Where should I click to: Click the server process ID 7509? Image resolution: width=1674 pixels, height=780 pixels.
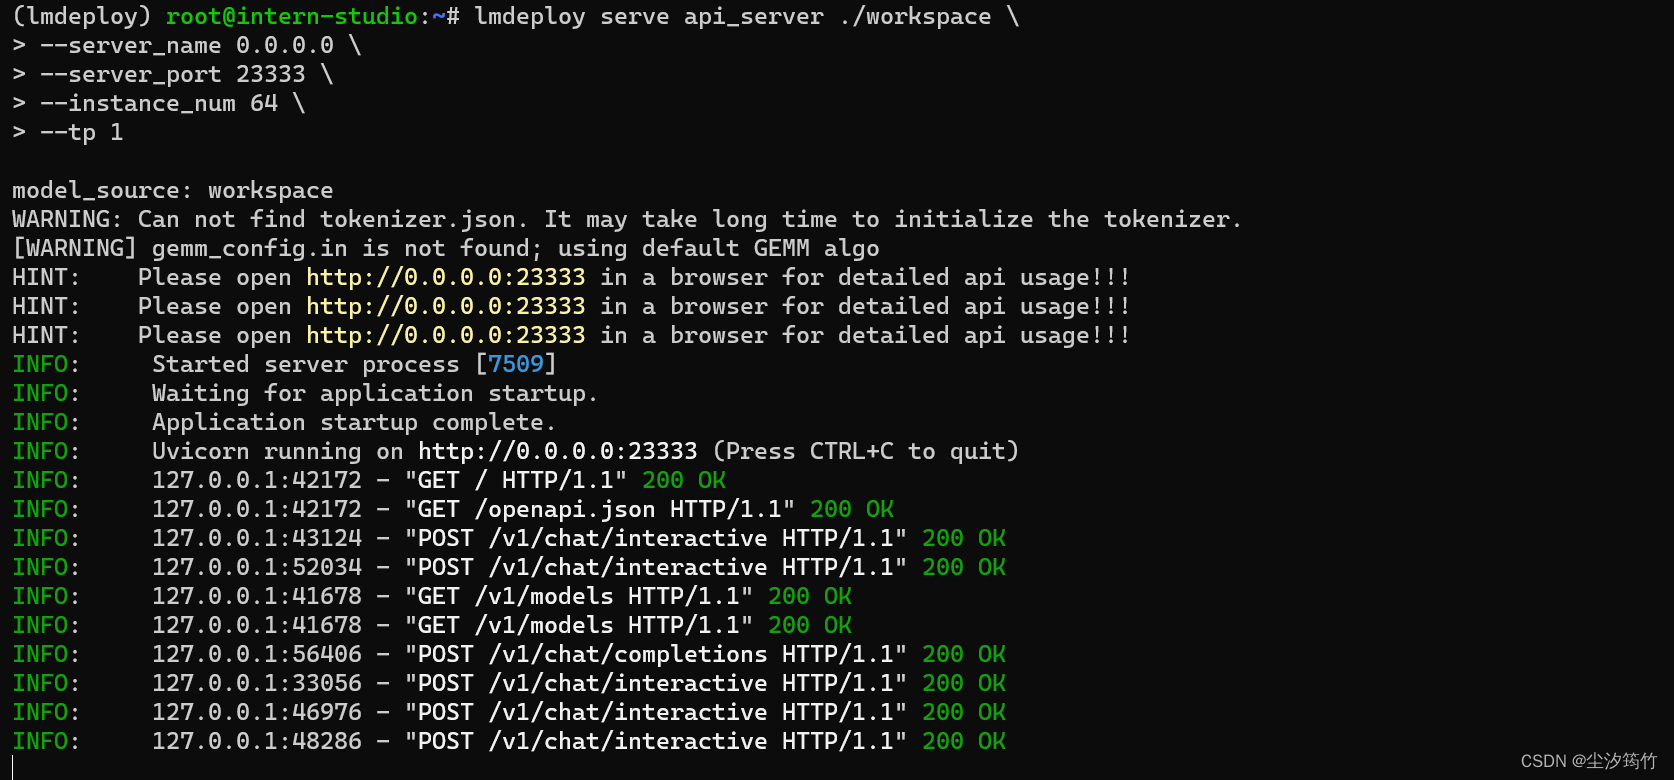(516, 364)
